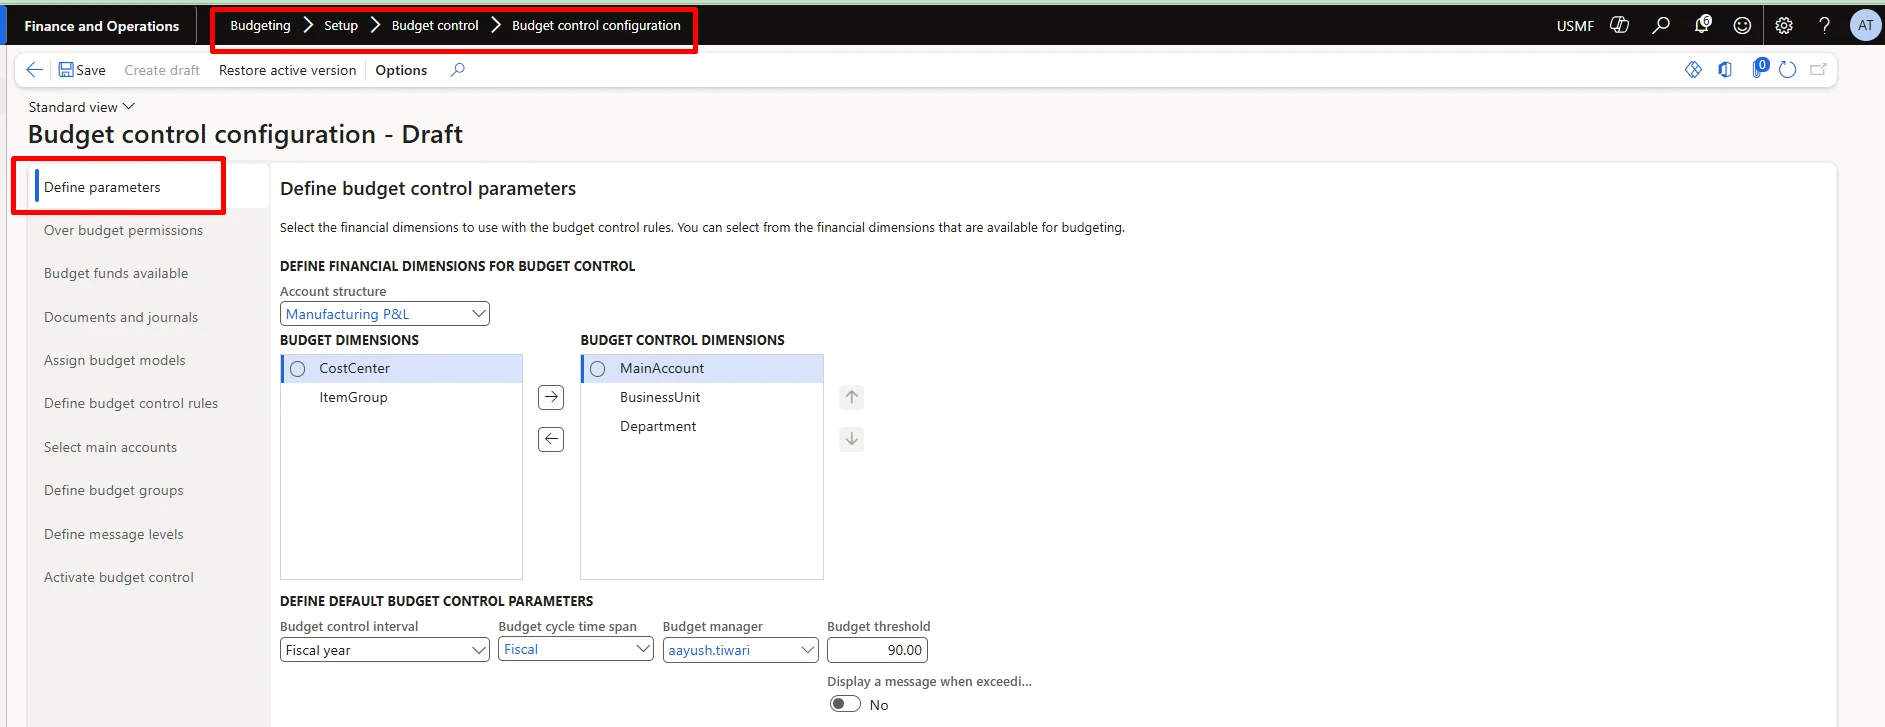Open Define budget control rules tab
This screenshot has height=727, width=1885.
click(131, 403)
